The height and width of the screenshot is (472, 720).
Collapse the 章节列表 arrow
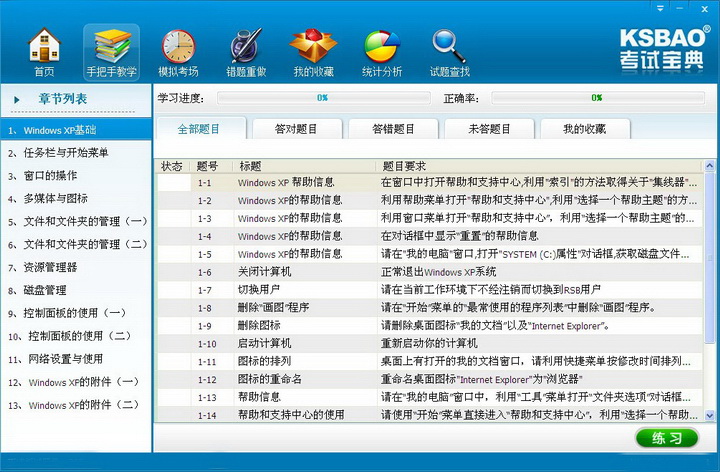17,99
